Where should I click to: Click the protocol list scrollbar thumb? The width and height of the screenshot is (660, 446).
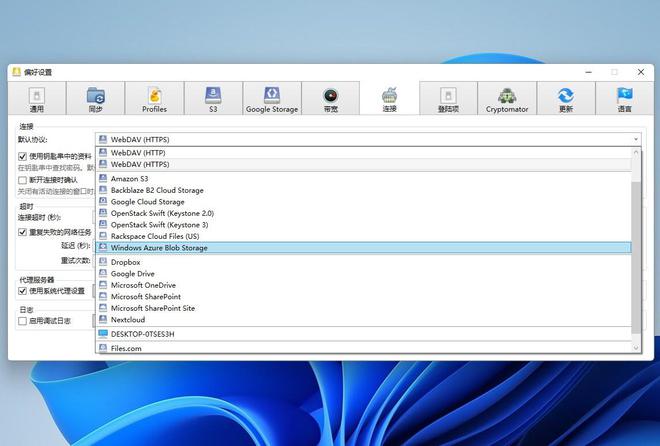coord(636,257)
